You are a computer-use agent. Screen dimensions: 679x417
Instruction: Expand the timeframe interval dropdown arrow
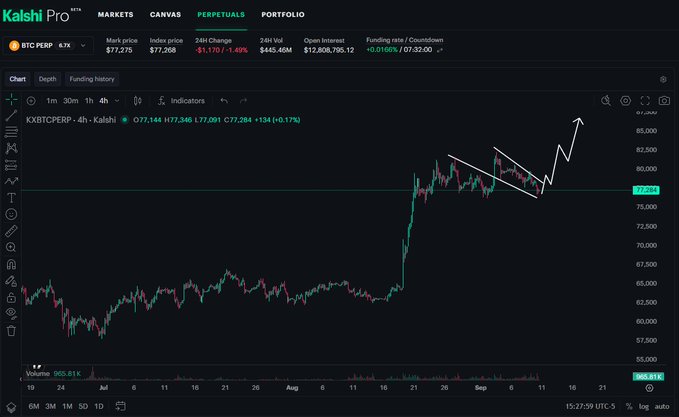click(x=117, y=101)
